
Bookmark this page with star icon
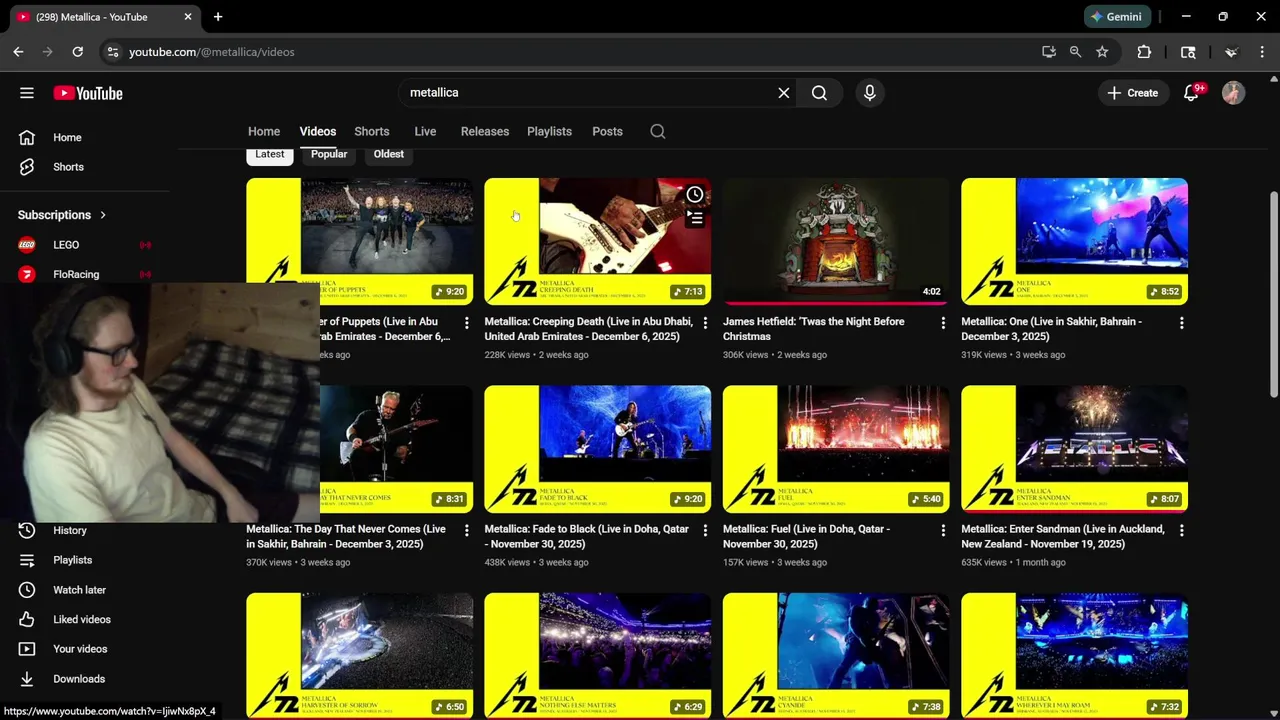pos(1102,52)
